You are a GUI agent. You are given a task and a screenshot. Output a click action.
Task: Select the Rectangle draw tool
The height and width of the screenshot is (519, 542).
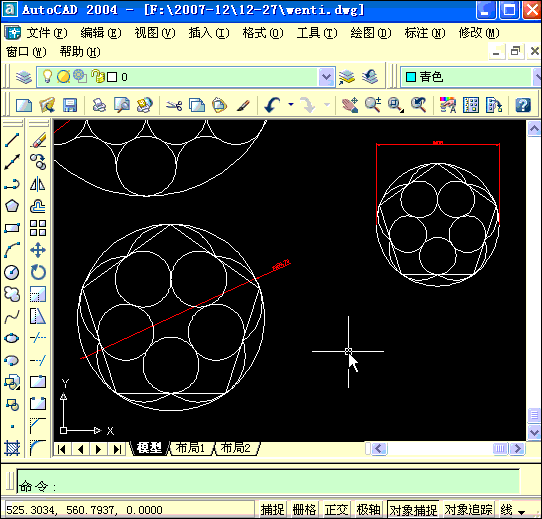pos(12,228)
